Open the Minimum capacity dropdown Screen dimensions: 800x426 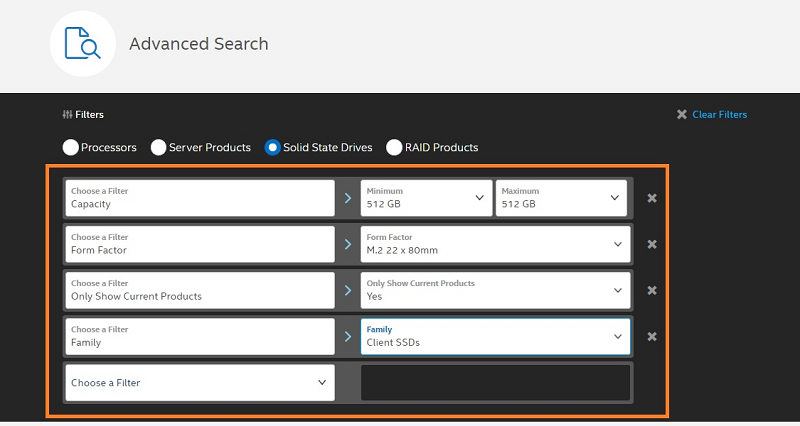point(426,198)
